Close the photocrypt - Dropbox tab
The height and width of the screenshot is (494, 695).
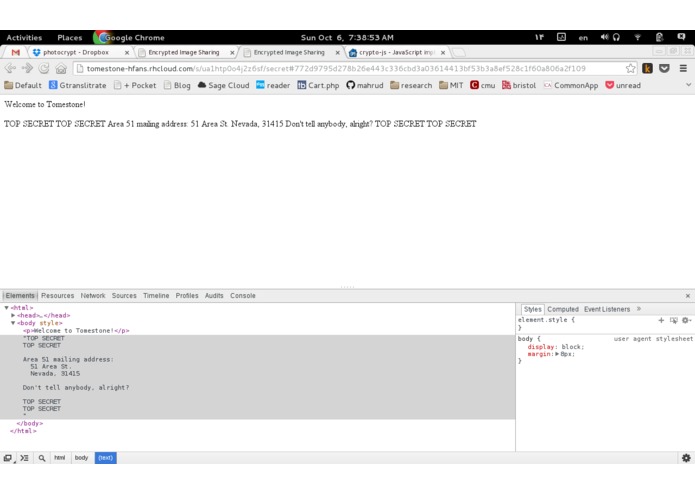click(127, 53)
